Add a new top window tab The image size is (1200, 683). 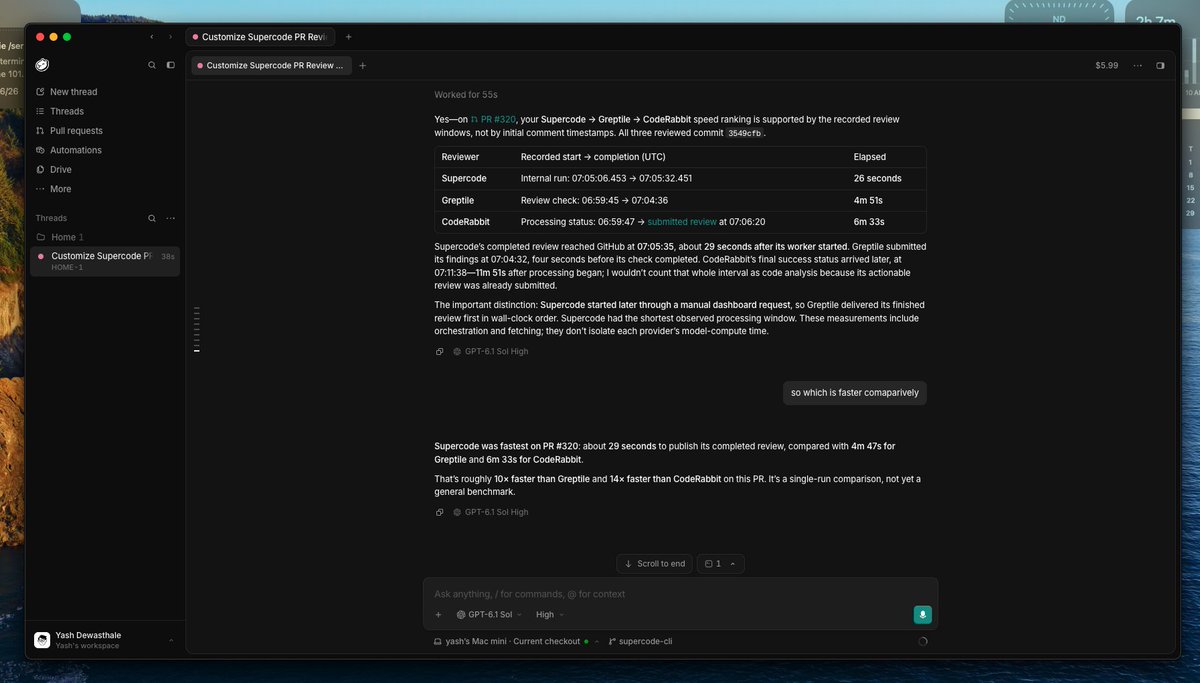(349, 37)
